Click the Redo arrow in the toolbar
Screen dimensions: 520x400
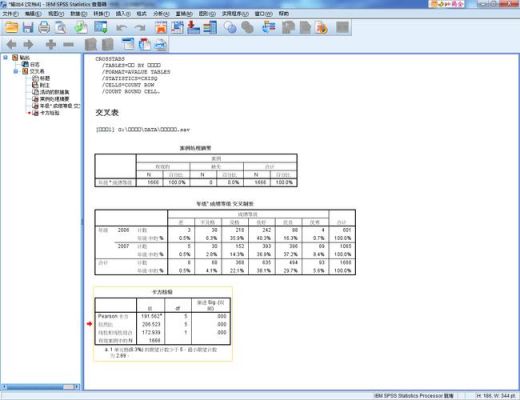click(140, 28)
